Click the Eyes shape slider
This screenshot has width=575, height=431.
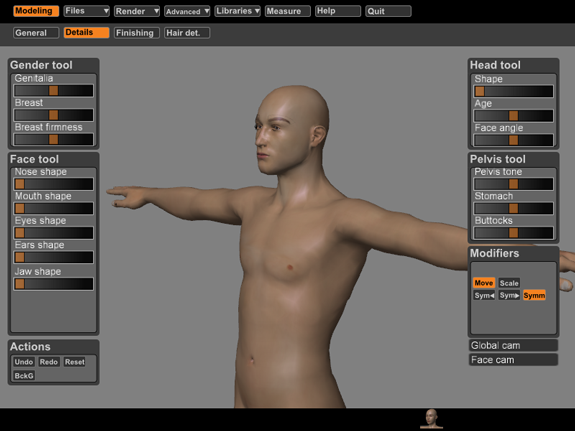[x=54, y=233]
